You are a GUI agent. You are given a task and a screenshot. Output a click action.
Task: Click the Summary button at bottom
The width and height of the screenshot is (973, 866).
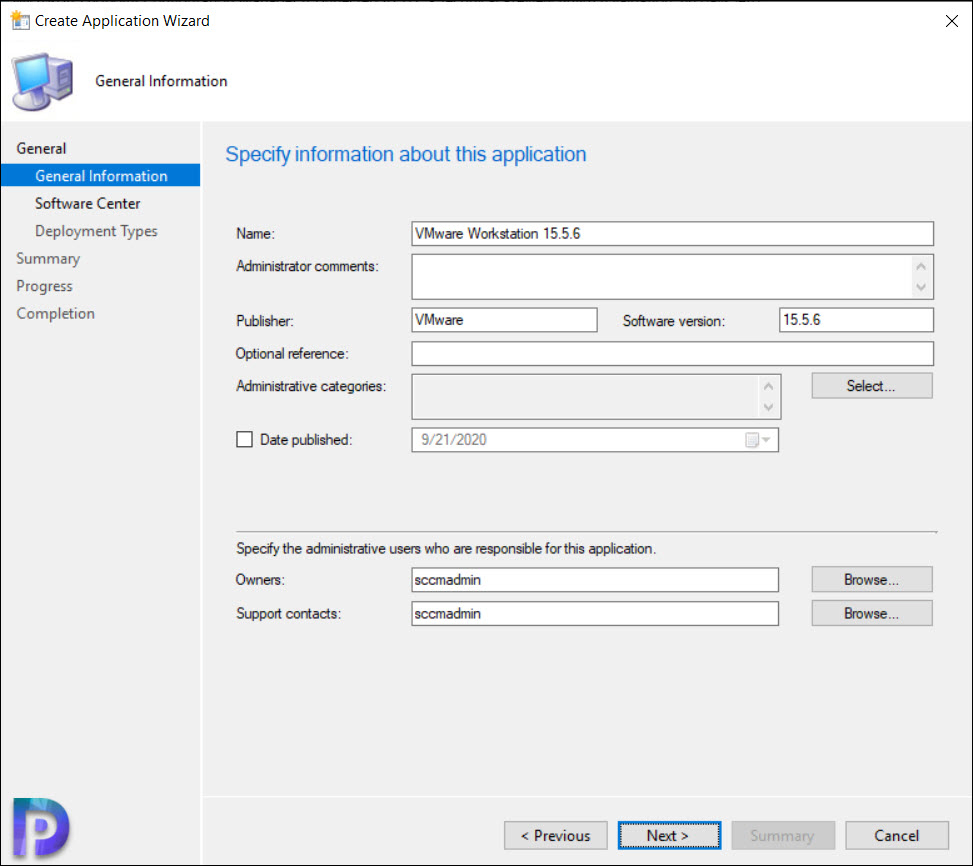click(x=782, y=836)
